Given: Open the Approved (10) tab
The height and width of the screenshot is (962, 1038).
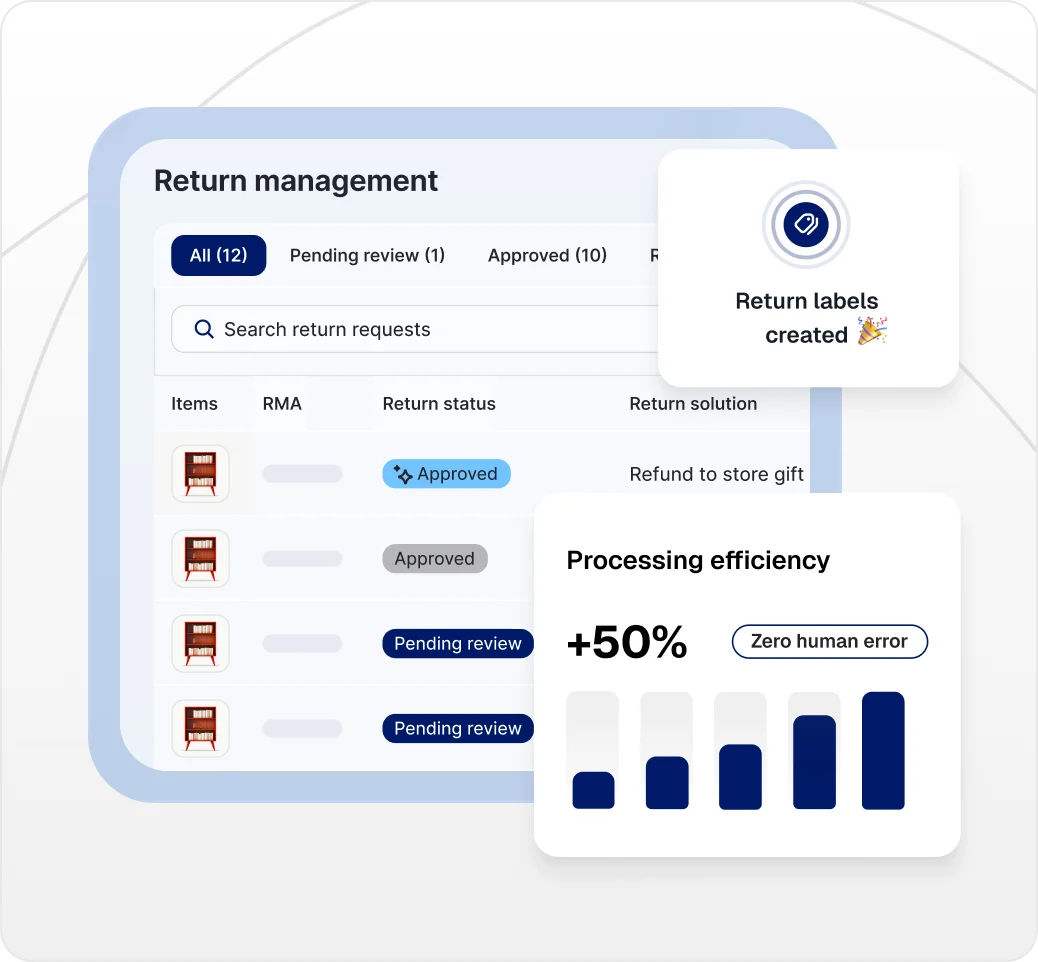Looking at the screenshot, I should 547,255.
